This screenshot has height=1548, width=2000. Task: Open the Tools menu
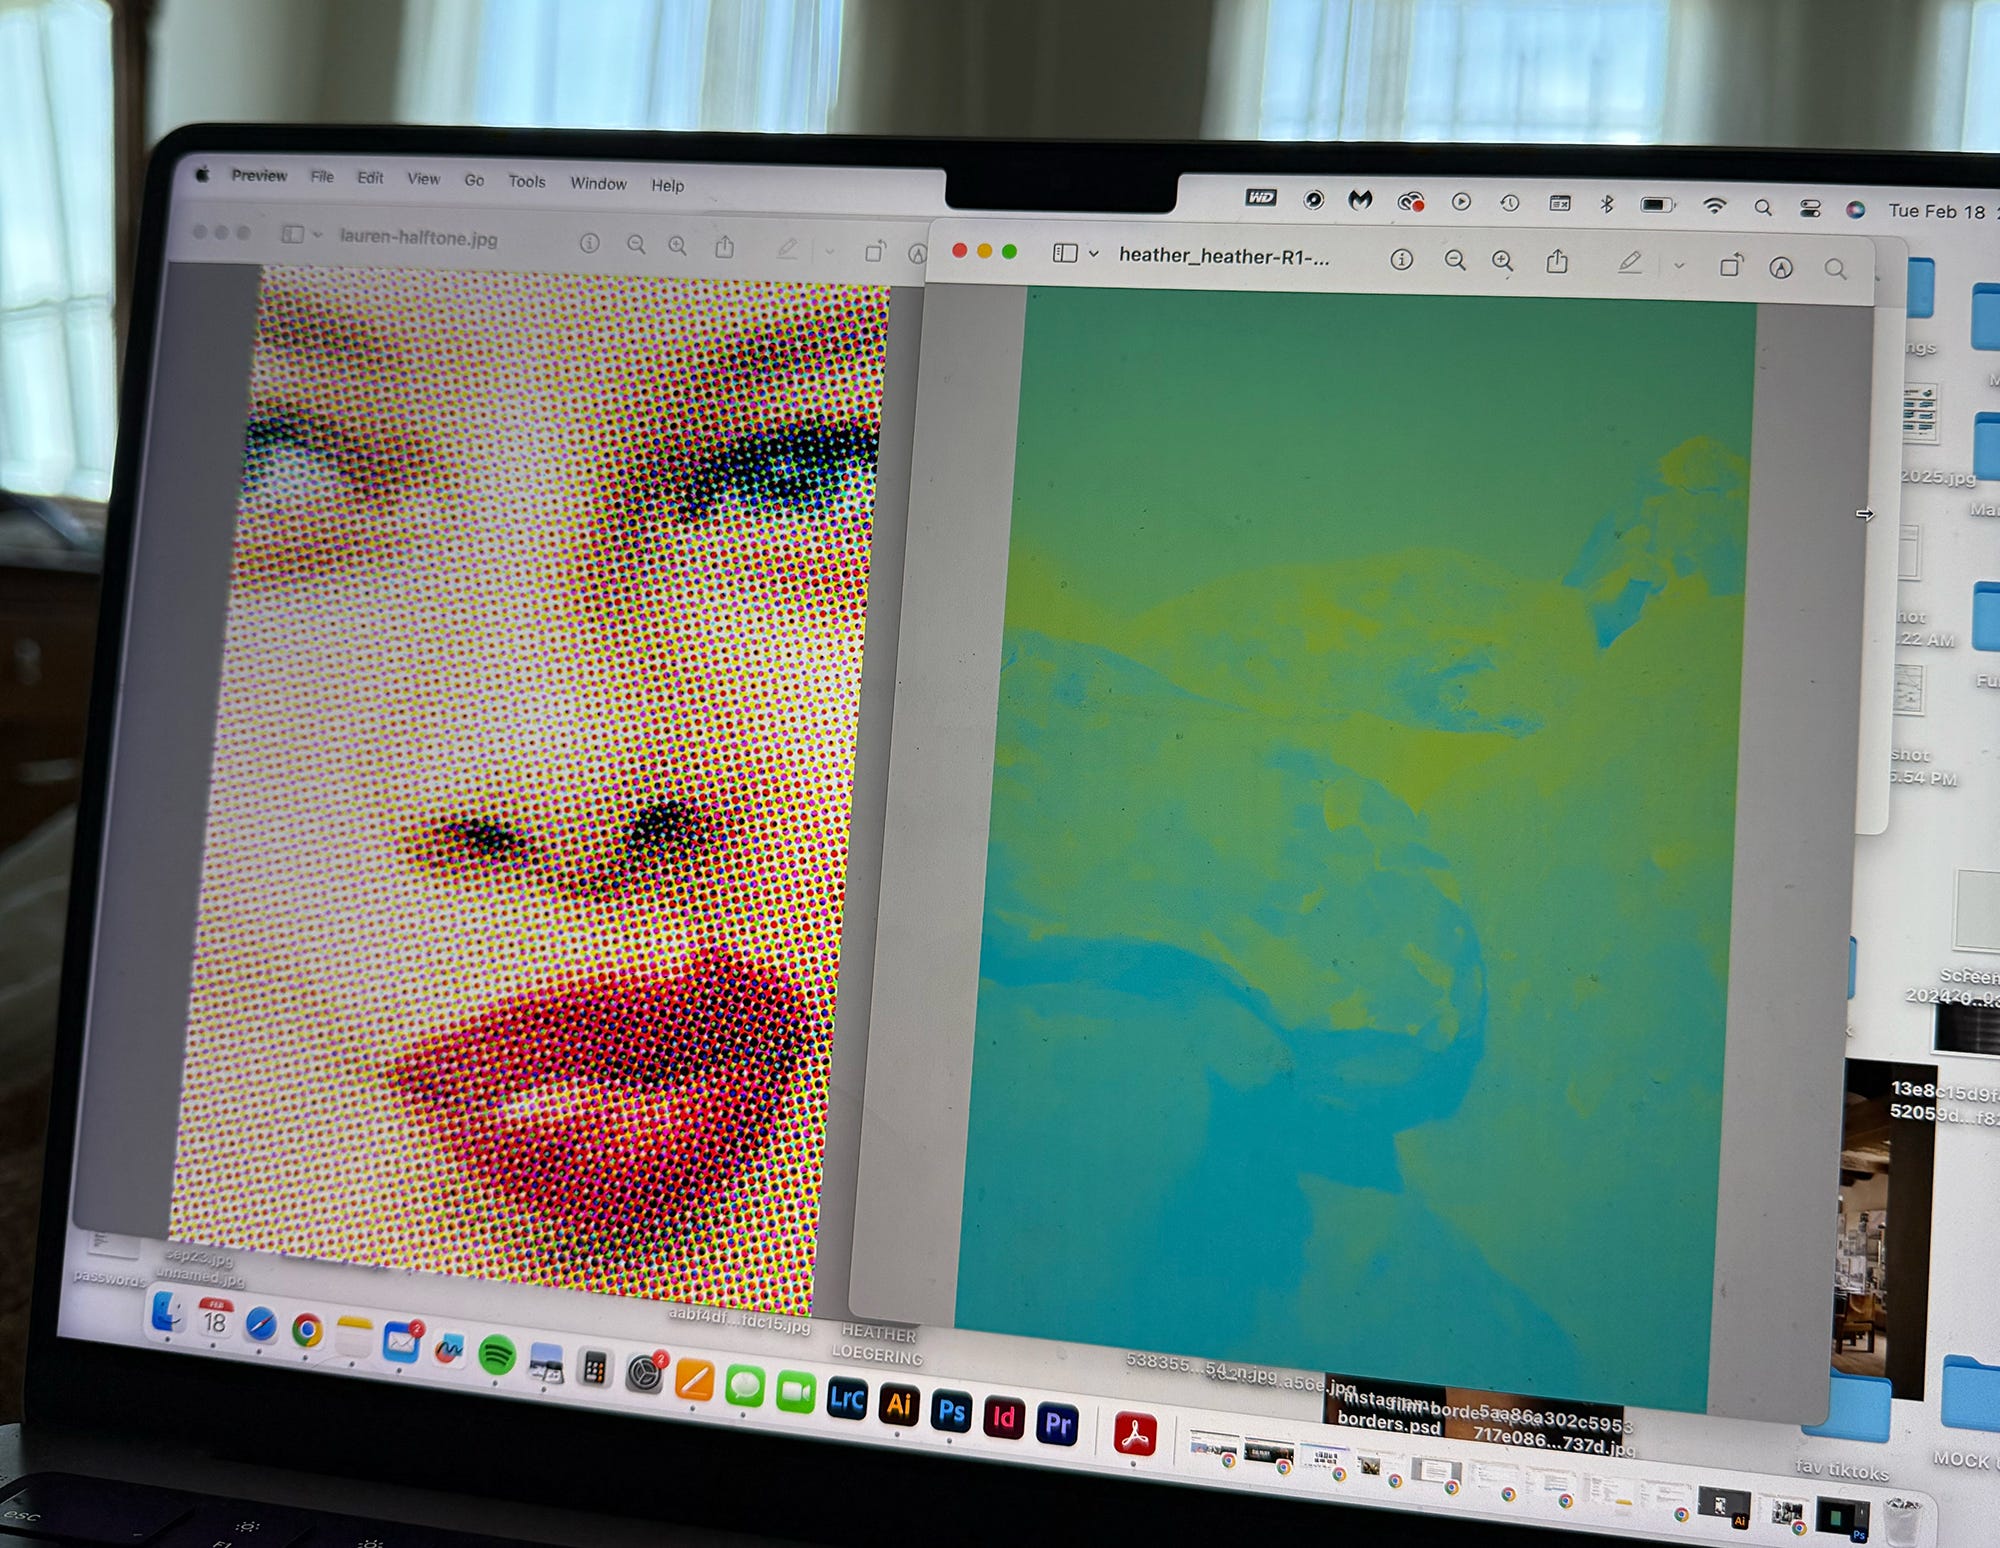(x=526, y=181)
